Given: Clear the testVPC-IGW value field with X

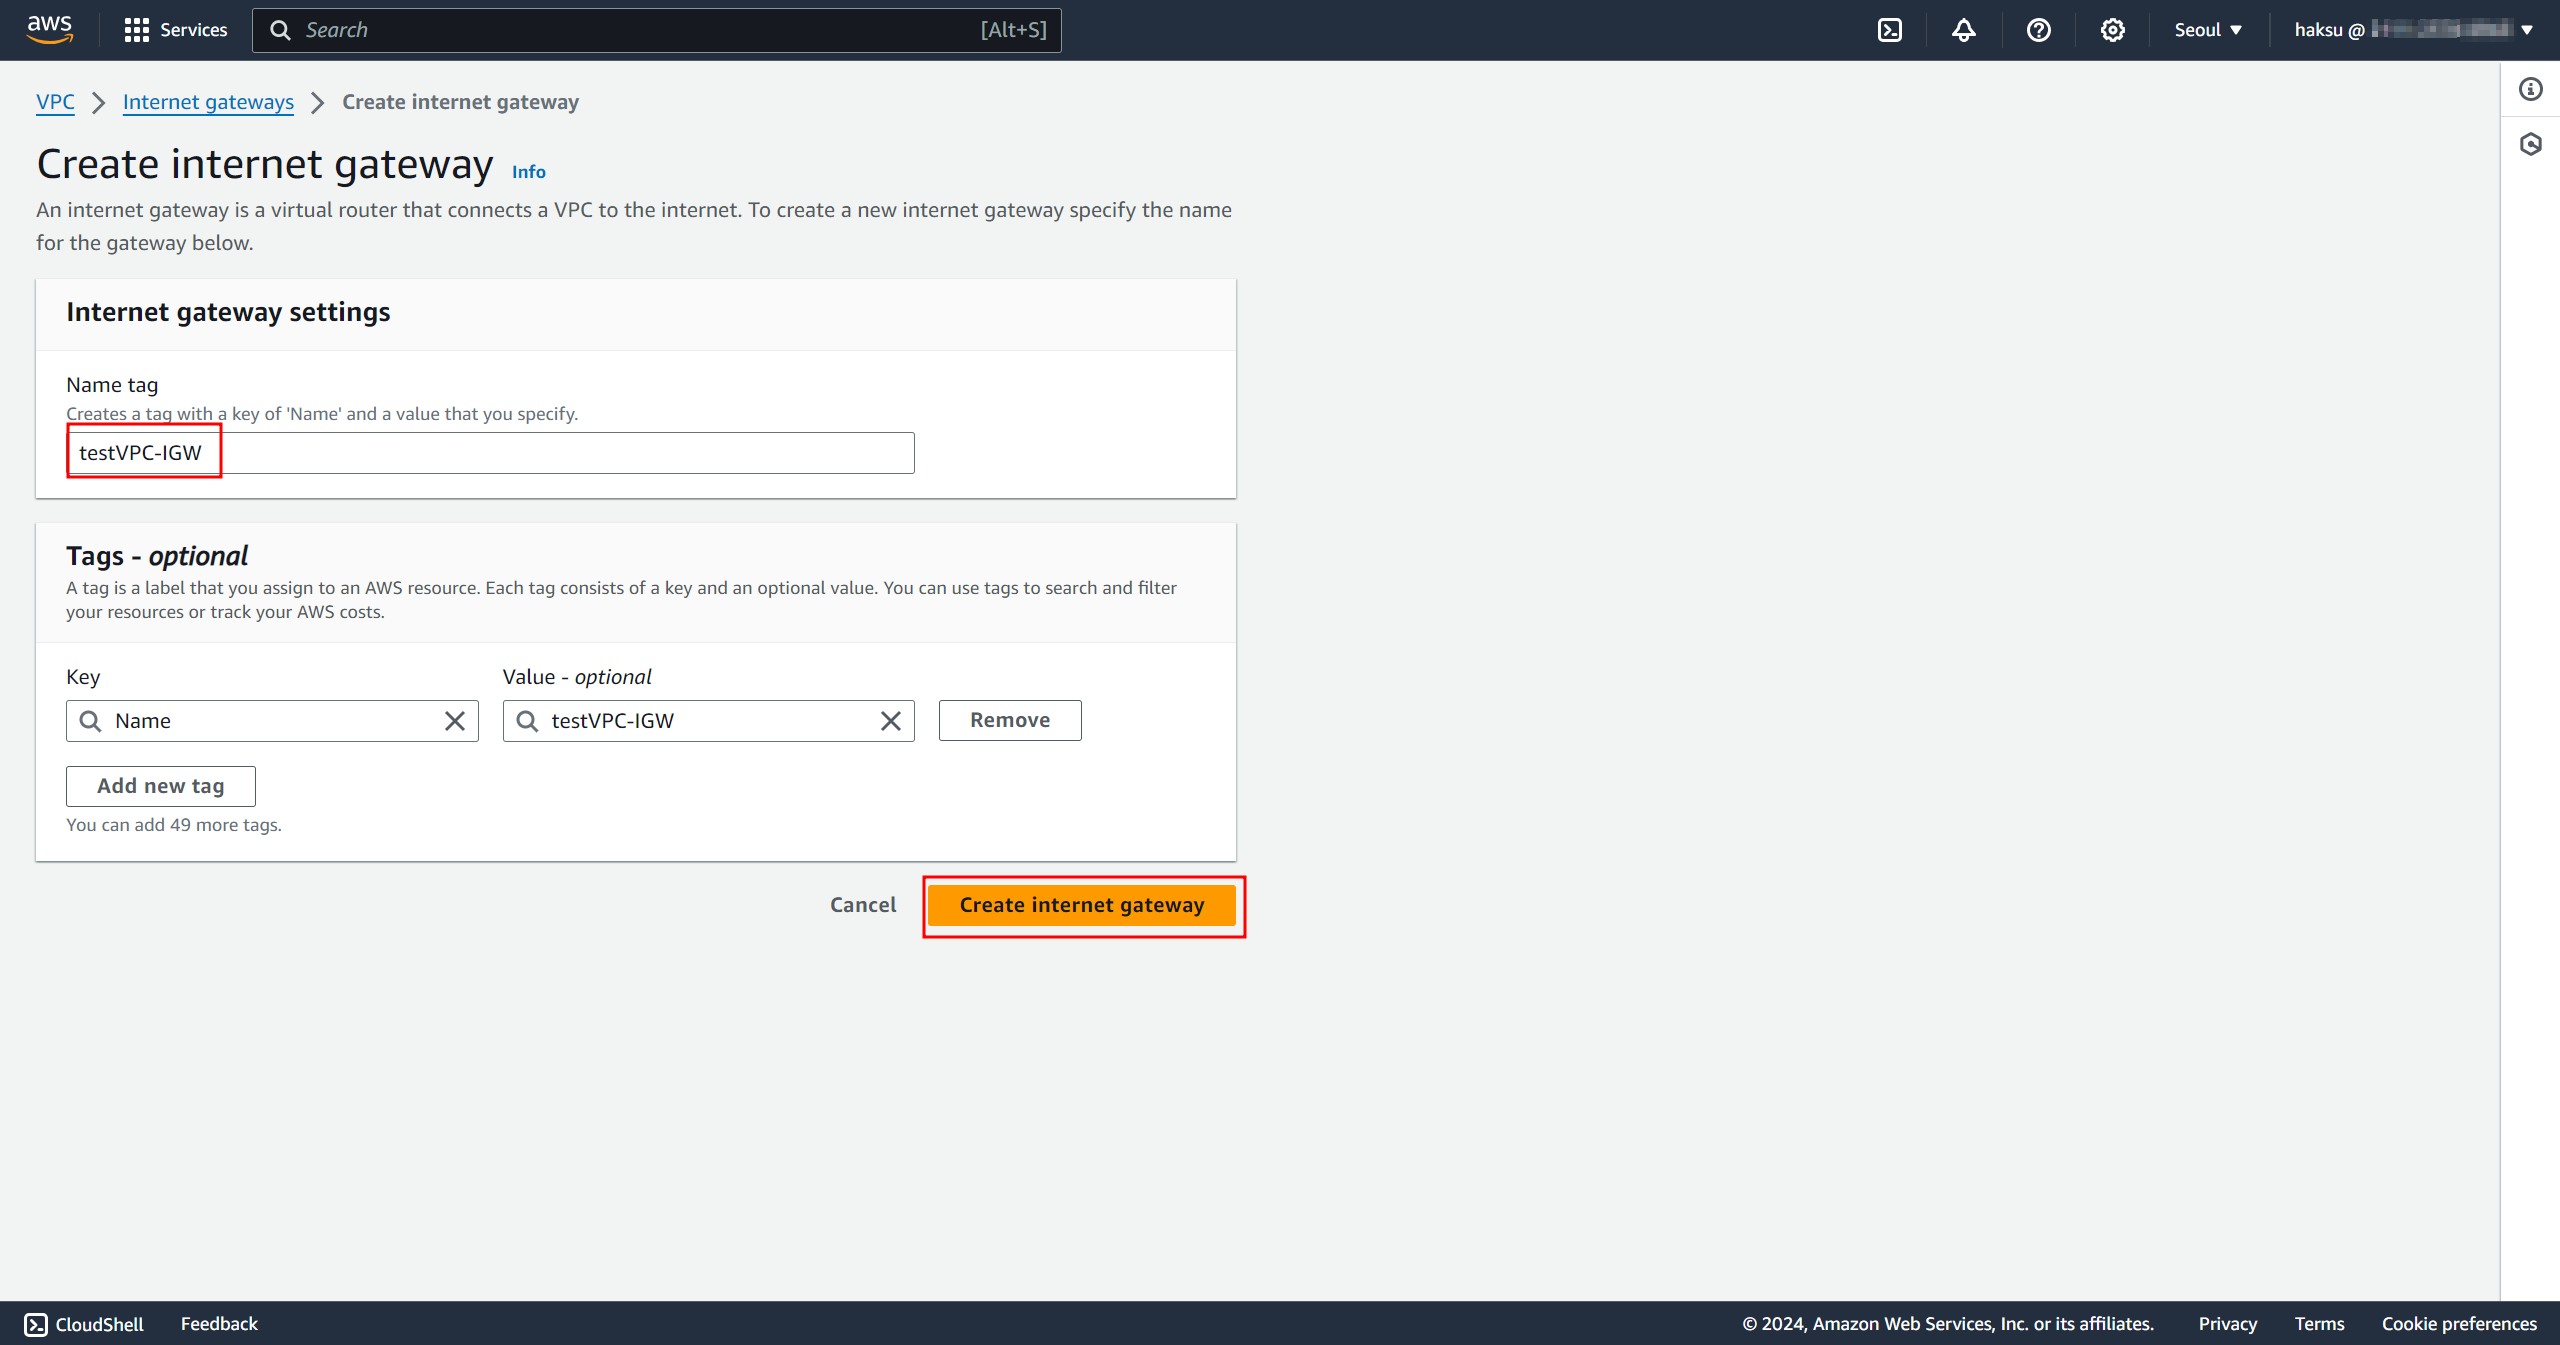Looking at the screenshot, I should tap(891, 721).
